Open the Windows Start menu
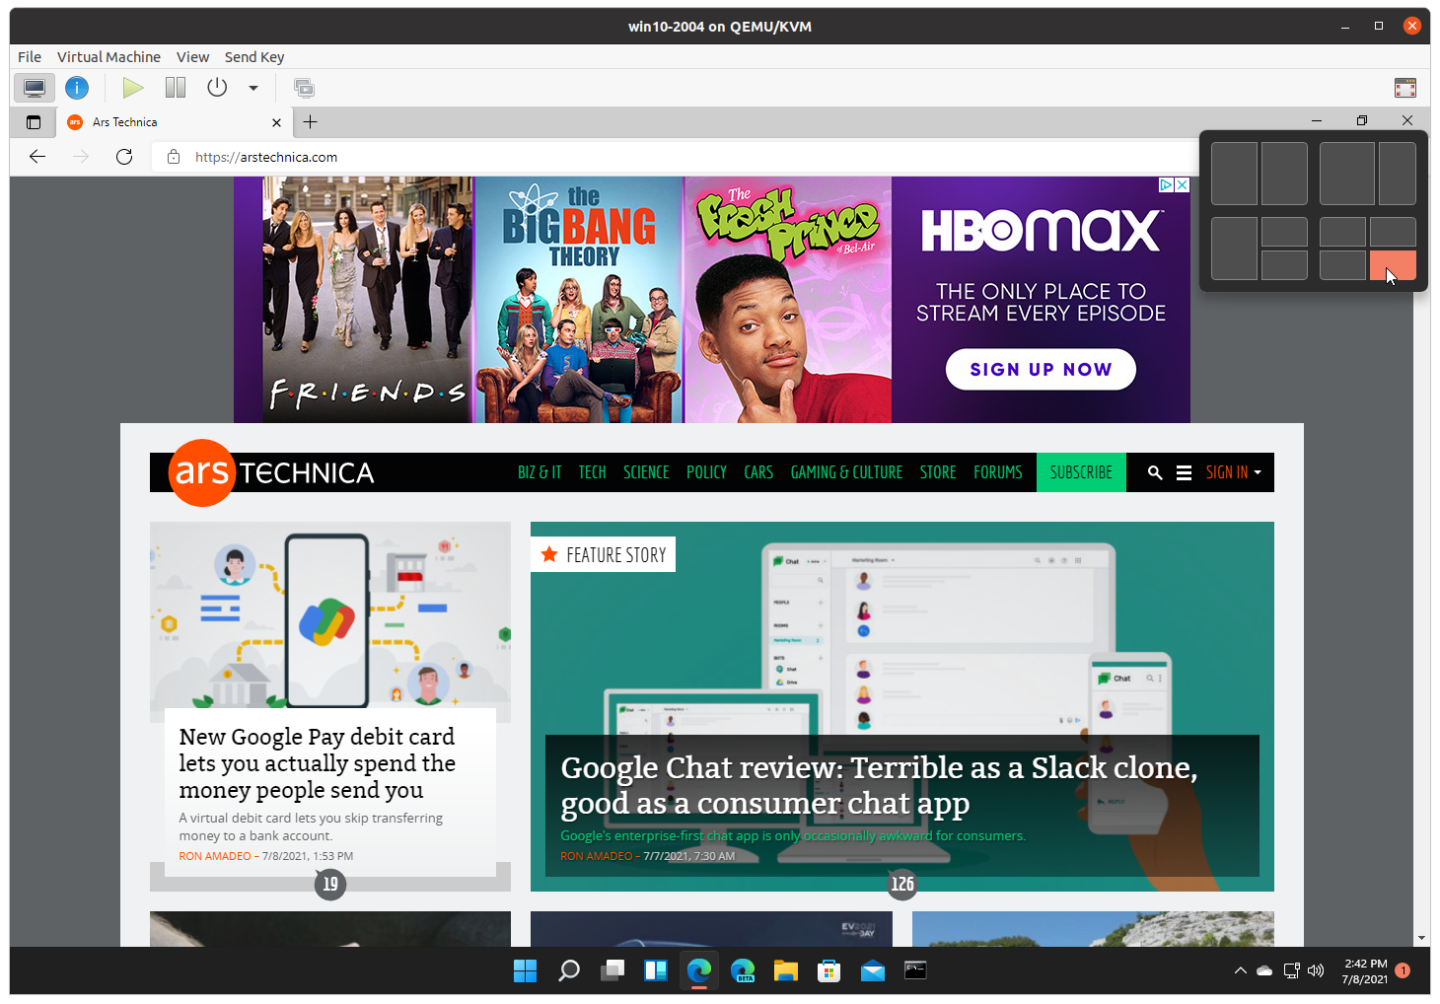 point(525,971)
